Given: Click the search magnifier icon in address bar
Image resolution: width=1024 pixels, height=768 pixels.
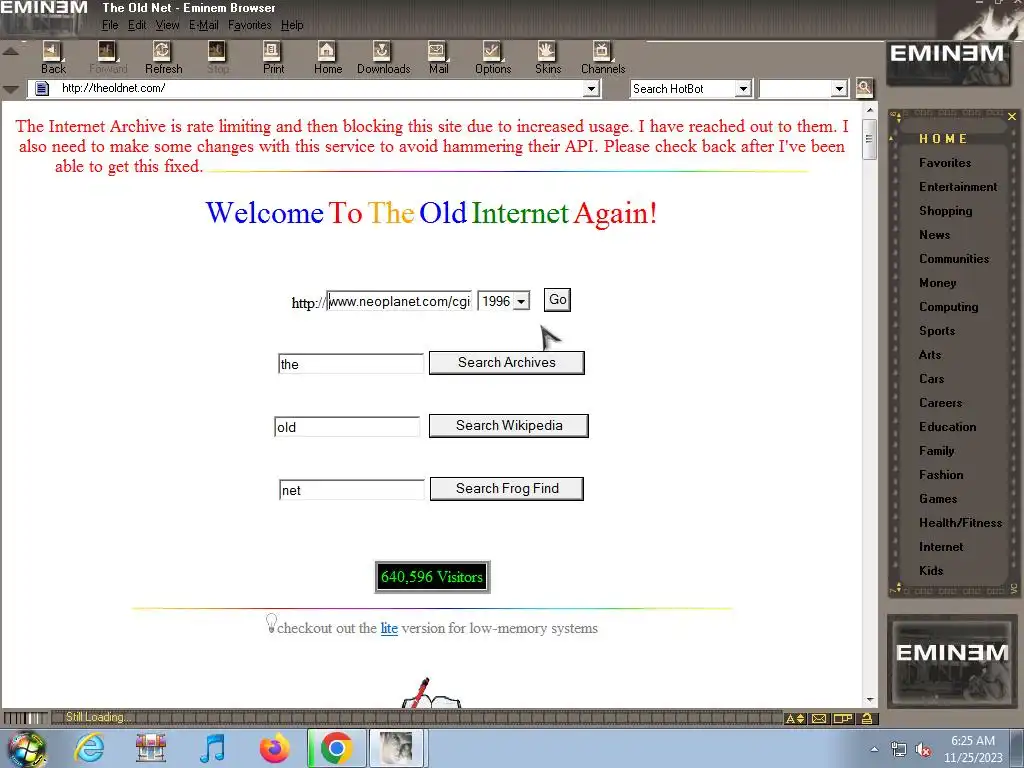Looking at the screenshot, I should [864, 88].
